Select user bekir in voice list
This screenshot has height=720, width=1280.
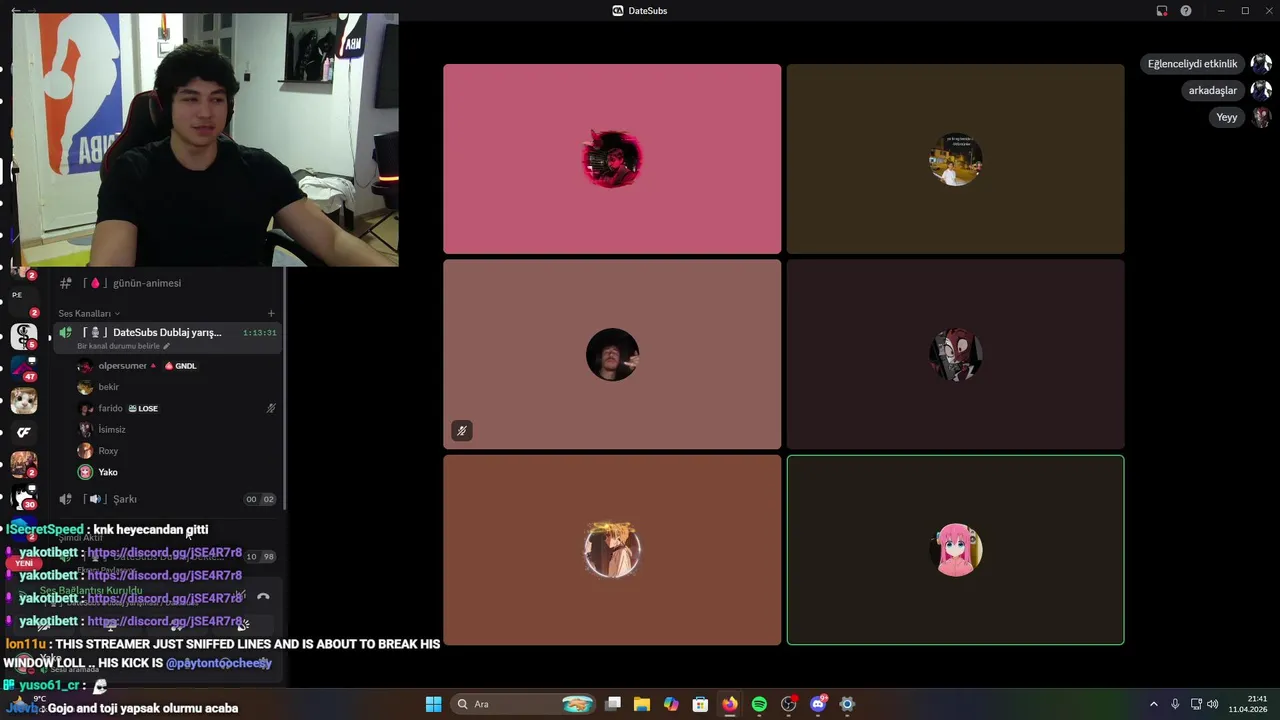pos(108,387)
